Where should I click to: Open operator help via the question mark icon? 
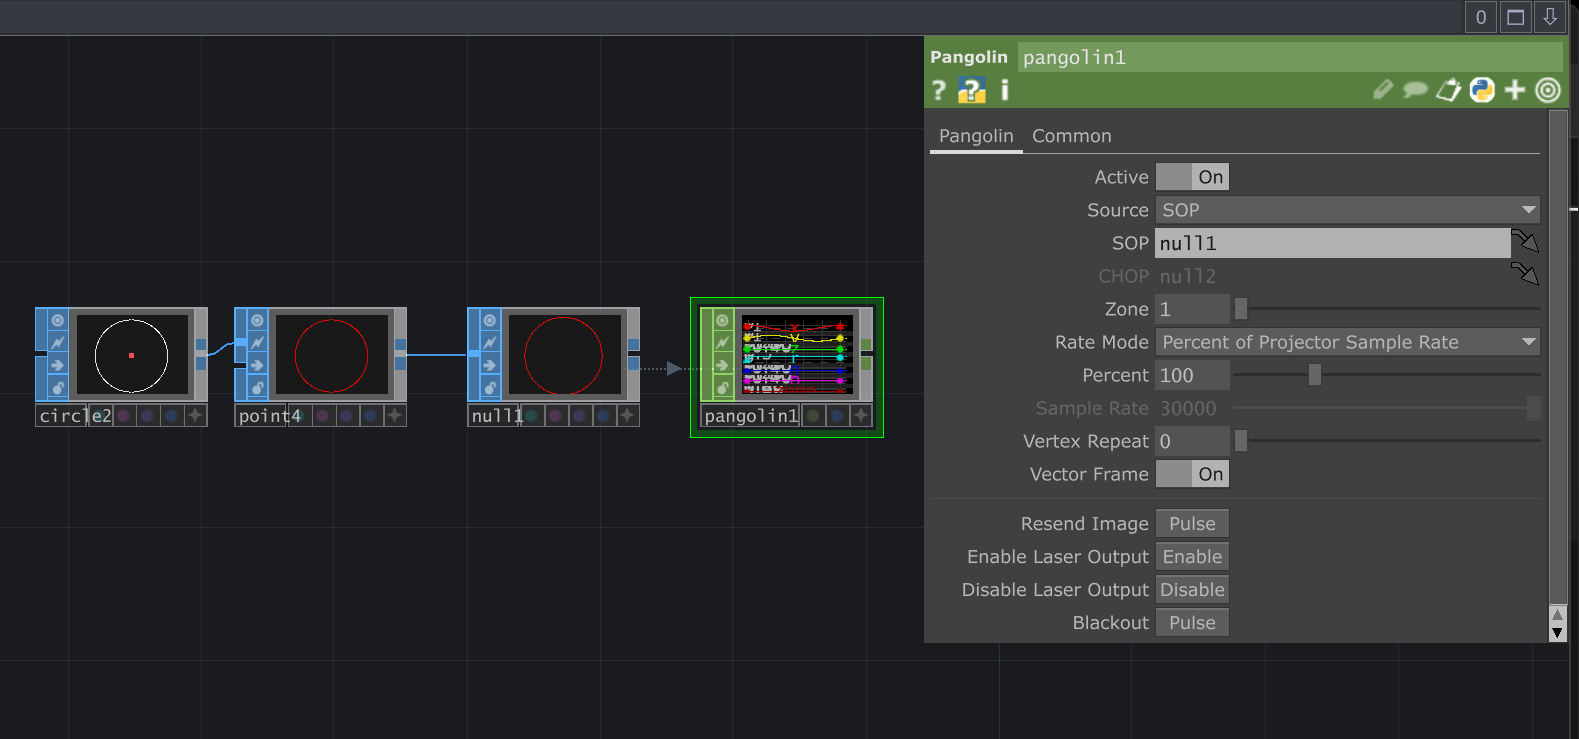point(938,91)
